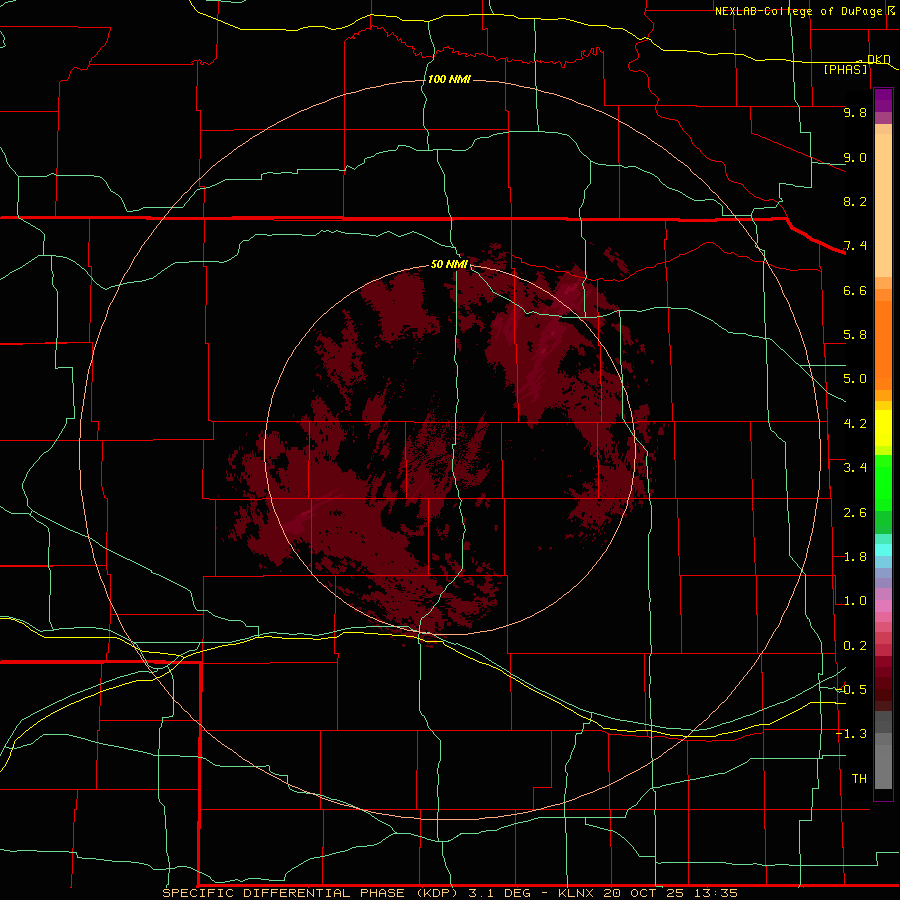The width and height of the screenshot is (900, 900).
Task: Click the 1.8 scale label
Action: coord(855,557)
